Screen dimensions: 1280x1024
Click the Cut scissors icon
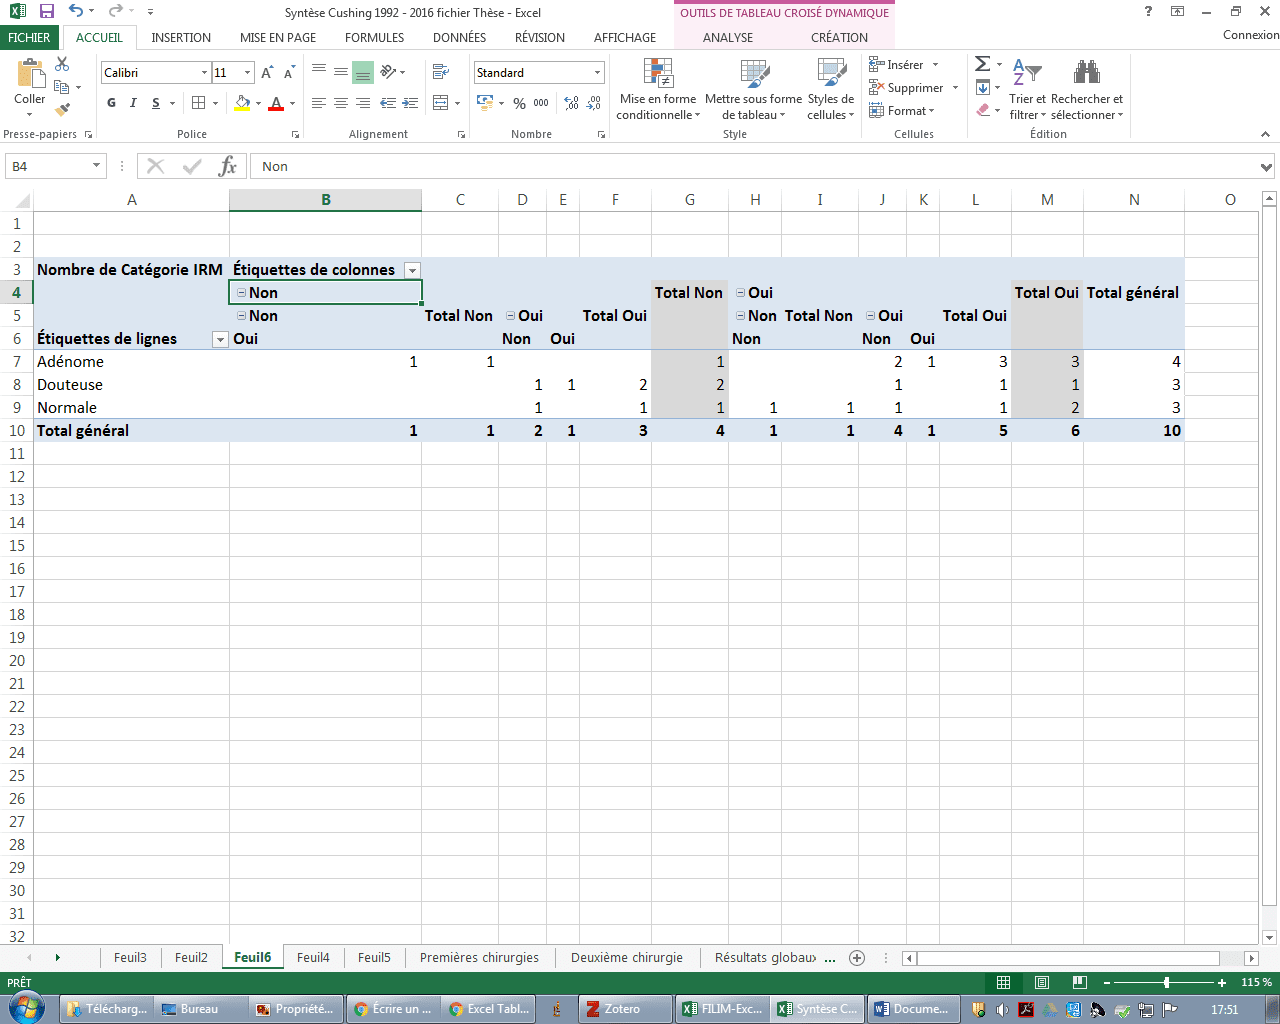click(x=63, y=65)
